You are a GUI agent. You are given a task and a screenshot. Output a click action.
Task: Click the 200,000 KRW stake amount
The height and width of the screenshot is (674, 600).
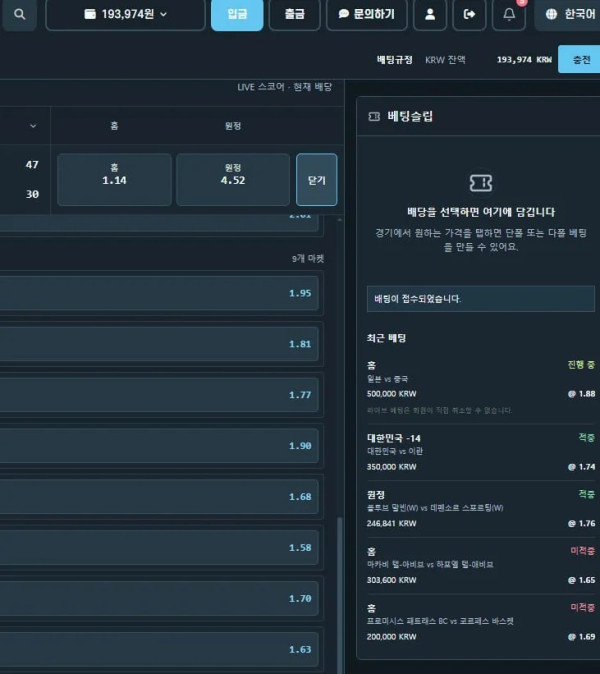(392, 637)
